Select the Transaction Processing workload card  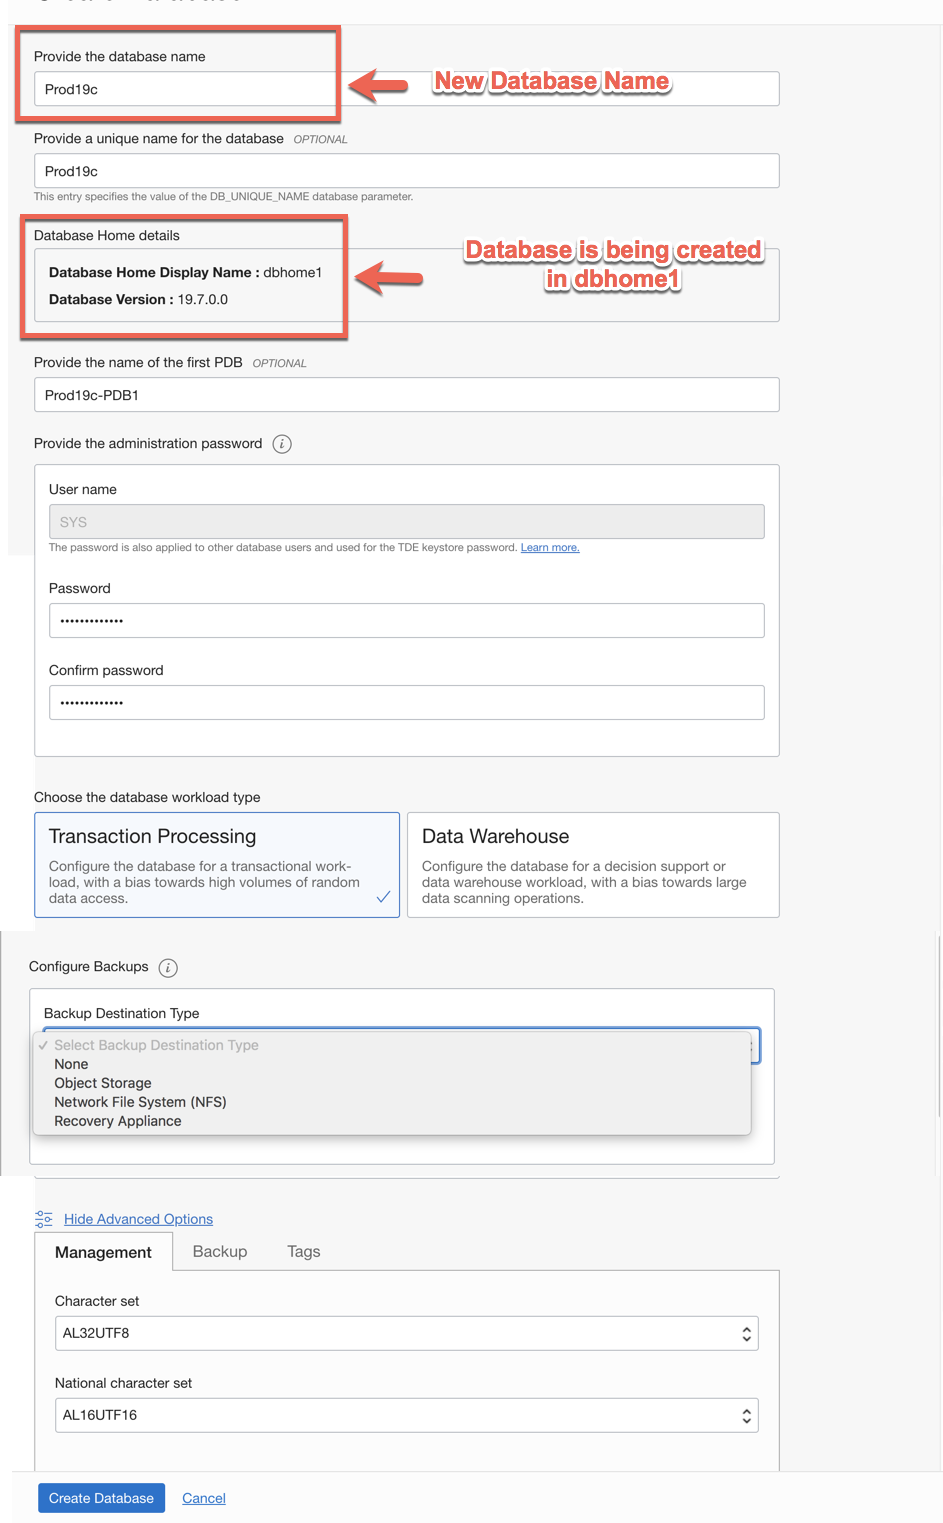click(x=217, y=865)
